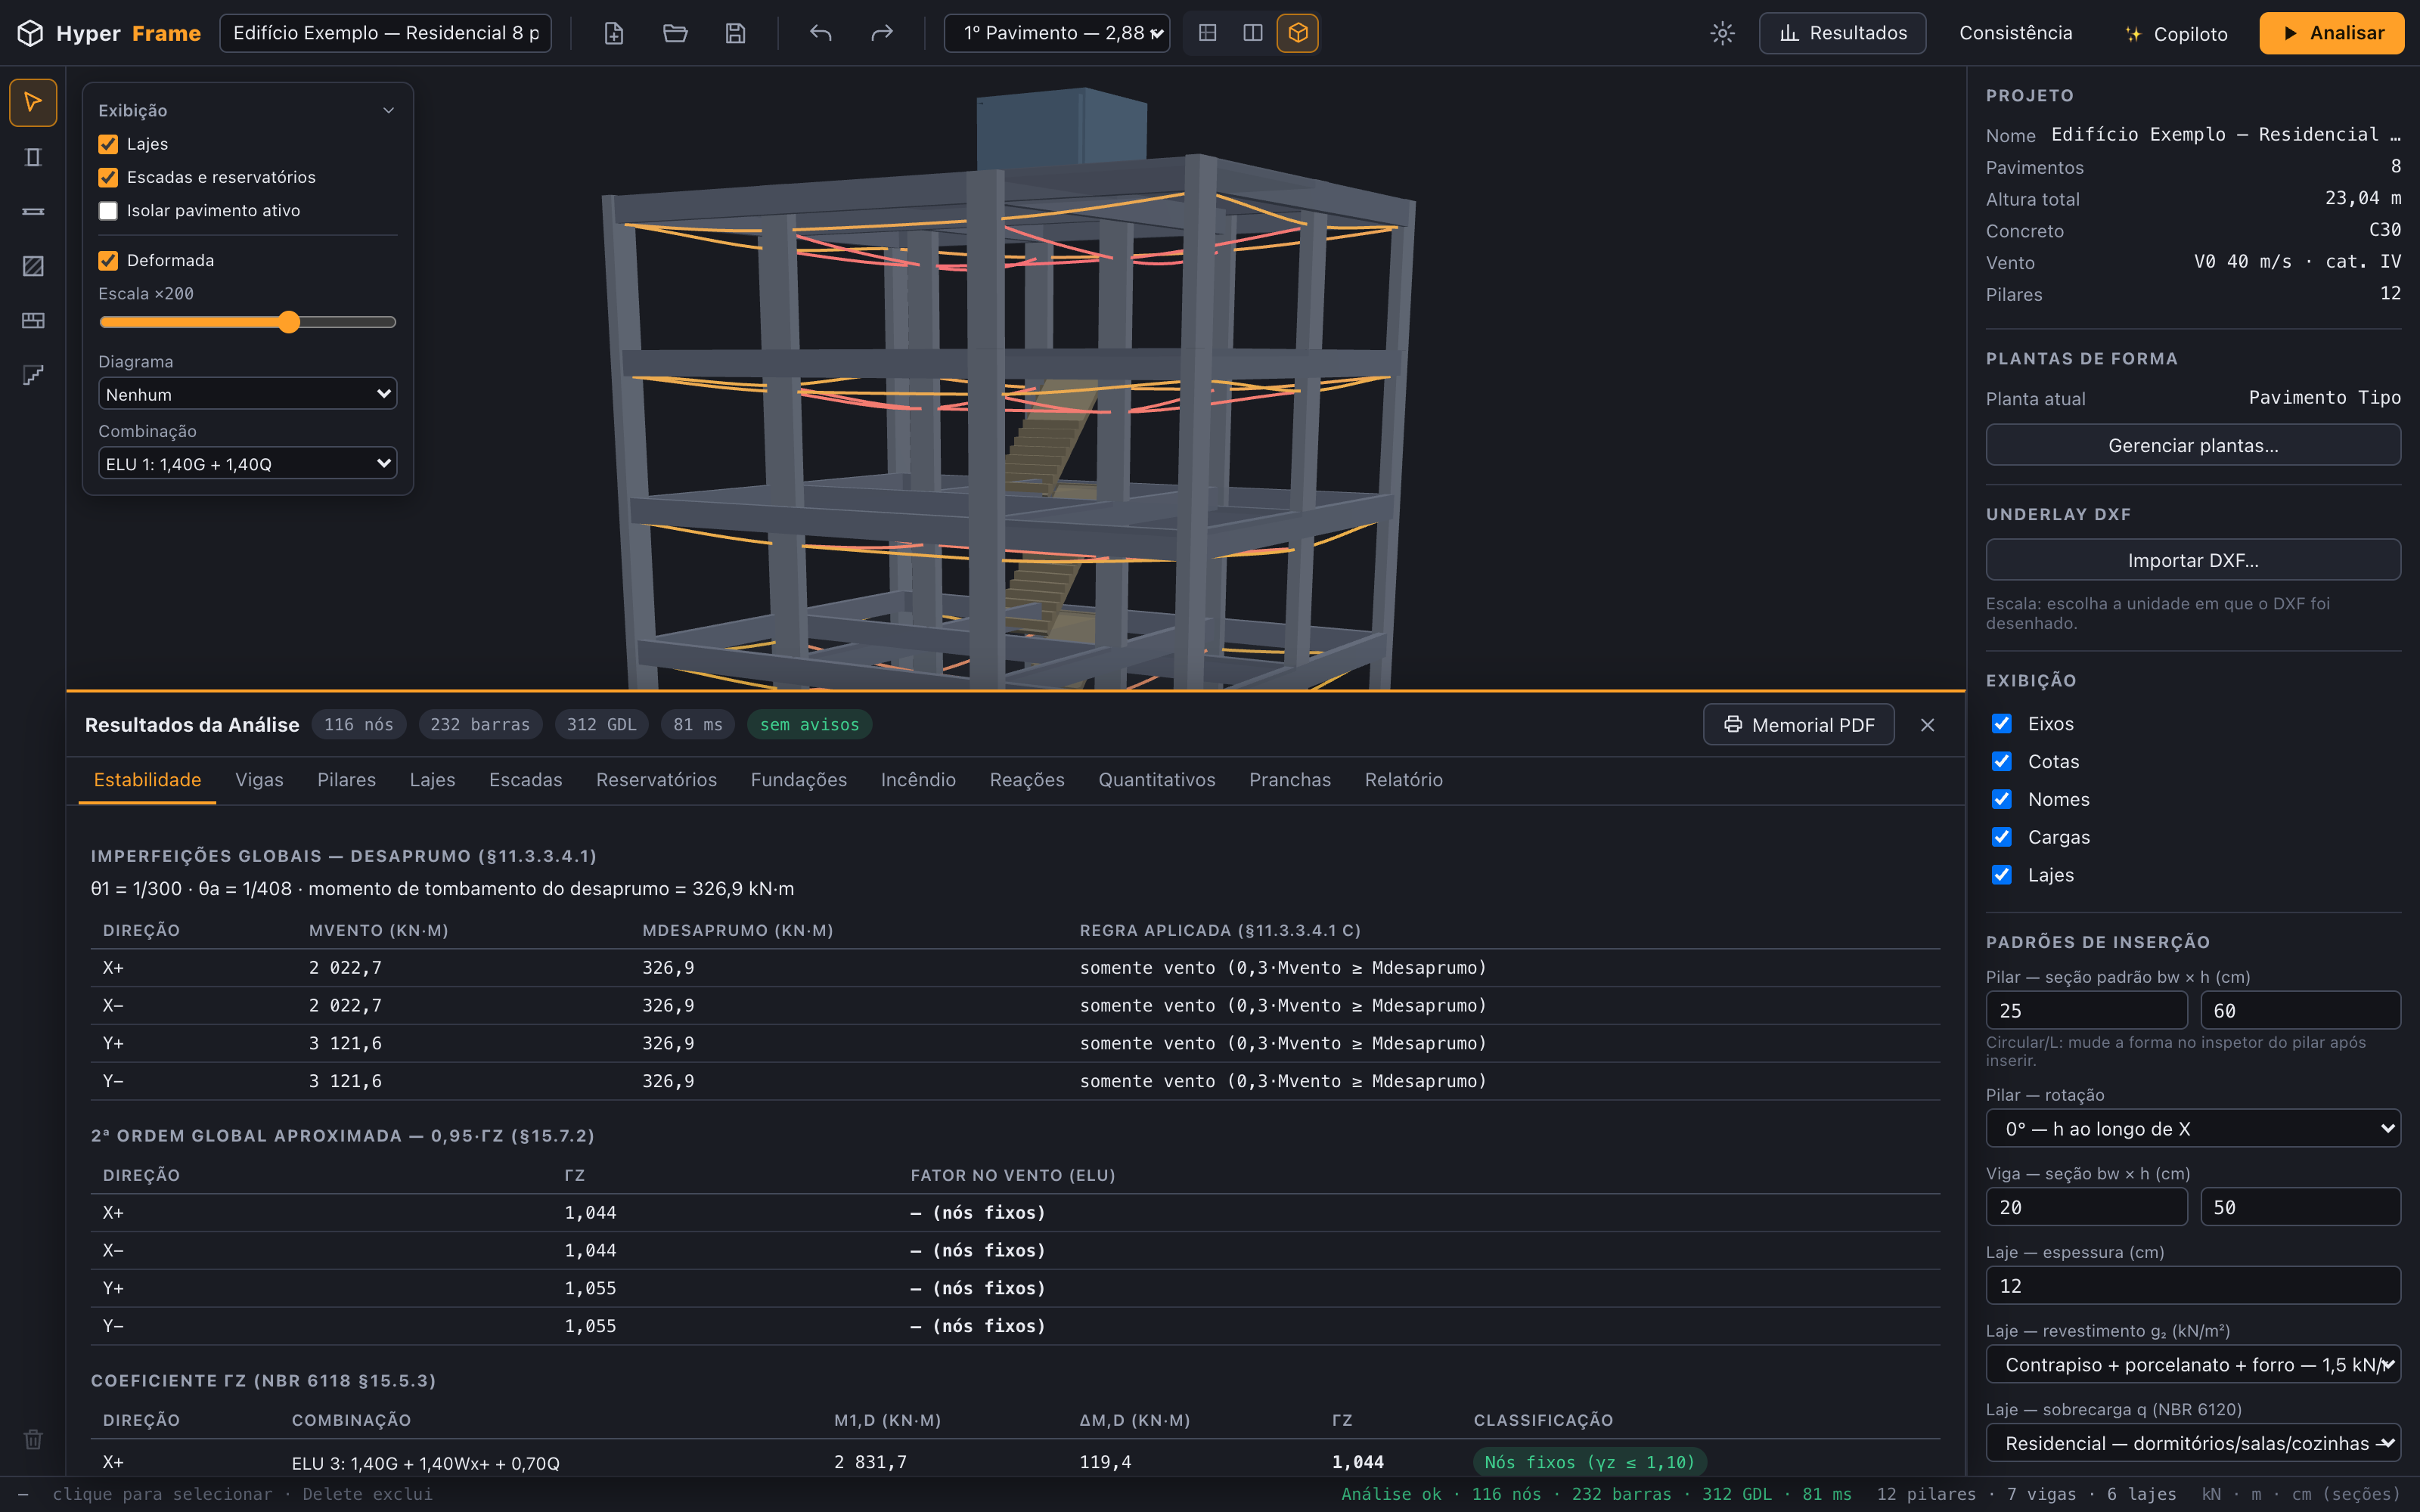This screenshot has height=1512, width=2420.
Task: Click the open folder icon
Action: [x=675, y=33]
